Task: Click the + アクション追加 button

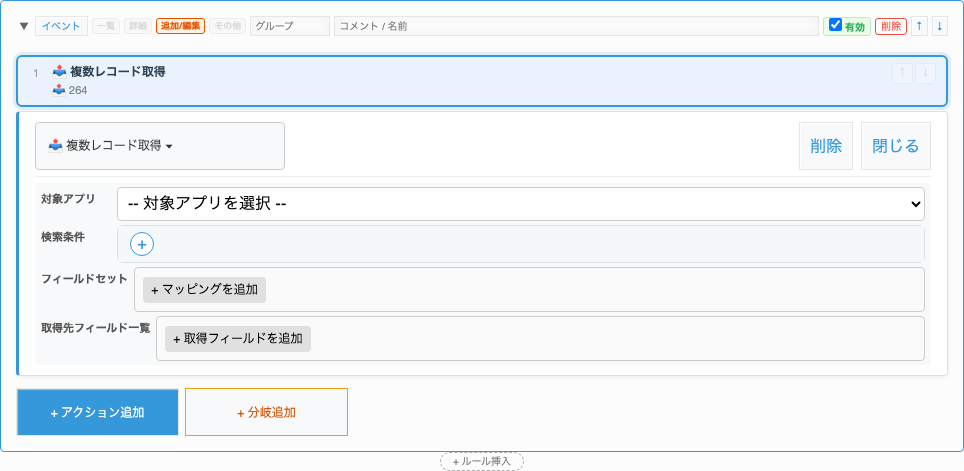Action: click(x=98, y=412)
